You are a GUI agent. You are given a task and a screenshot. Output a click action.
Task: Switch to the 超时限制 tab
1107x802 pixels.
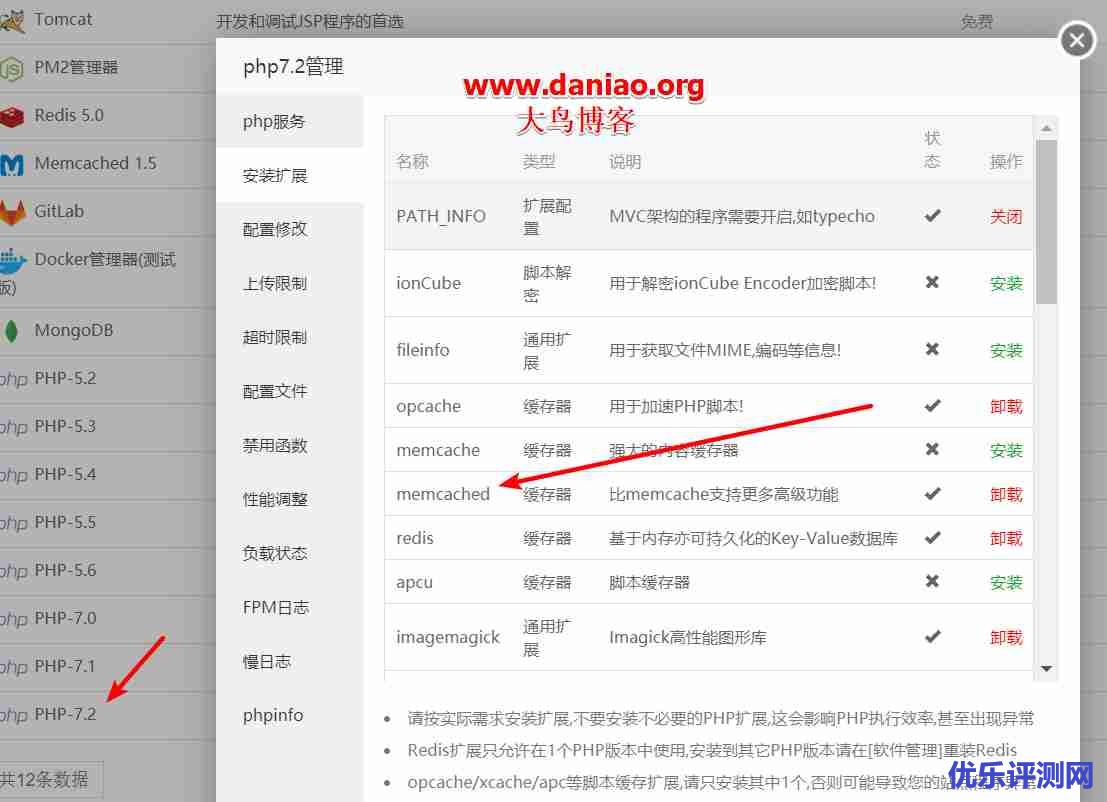pos(289,337)
